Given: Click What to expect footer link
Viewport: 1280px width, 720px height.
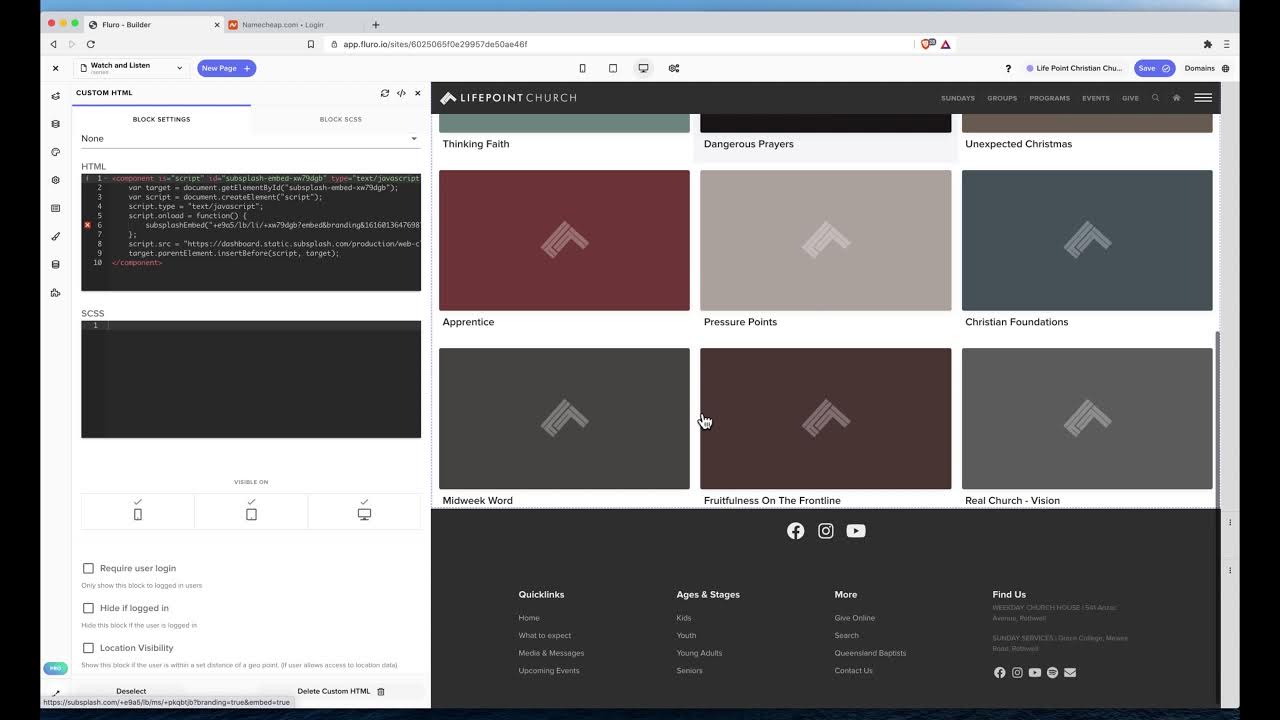Looking at the screenshot, I should [545, 636].
